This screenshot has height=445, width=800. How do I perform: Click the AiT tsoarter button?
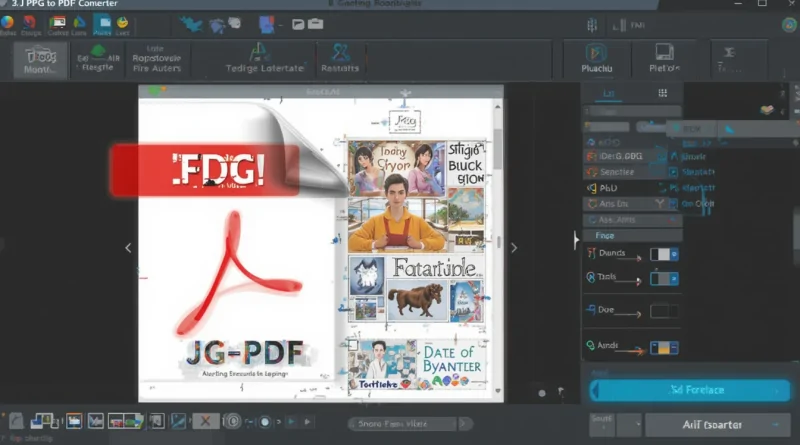coord(717,425)
